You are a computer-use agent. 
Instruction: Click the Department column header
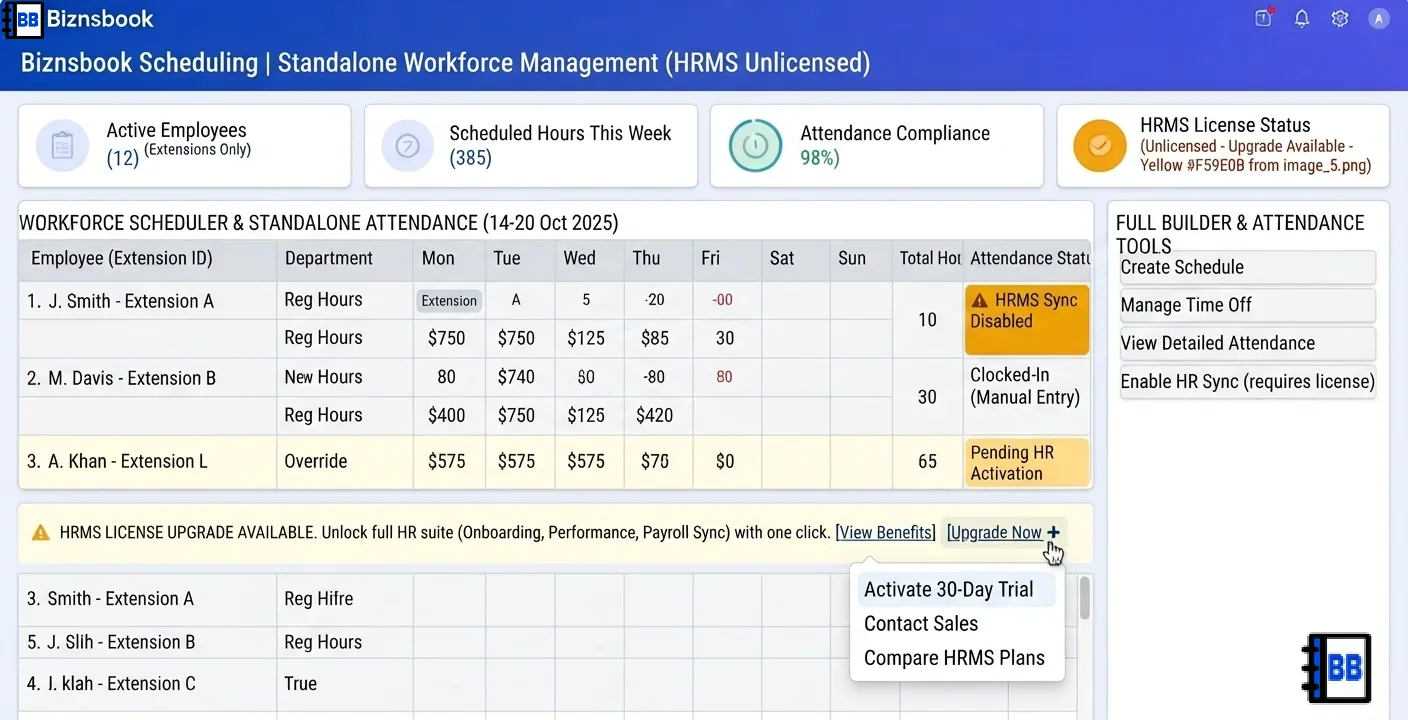(x=344, y=258)
